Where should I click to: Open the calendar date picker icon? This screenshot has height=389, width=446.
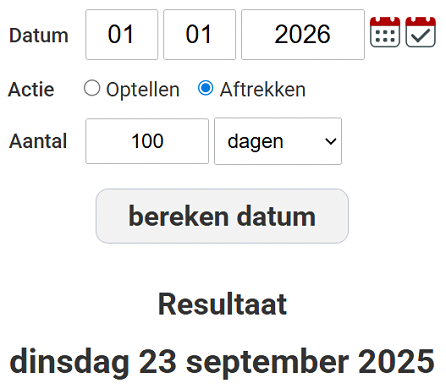coord(385,32)
